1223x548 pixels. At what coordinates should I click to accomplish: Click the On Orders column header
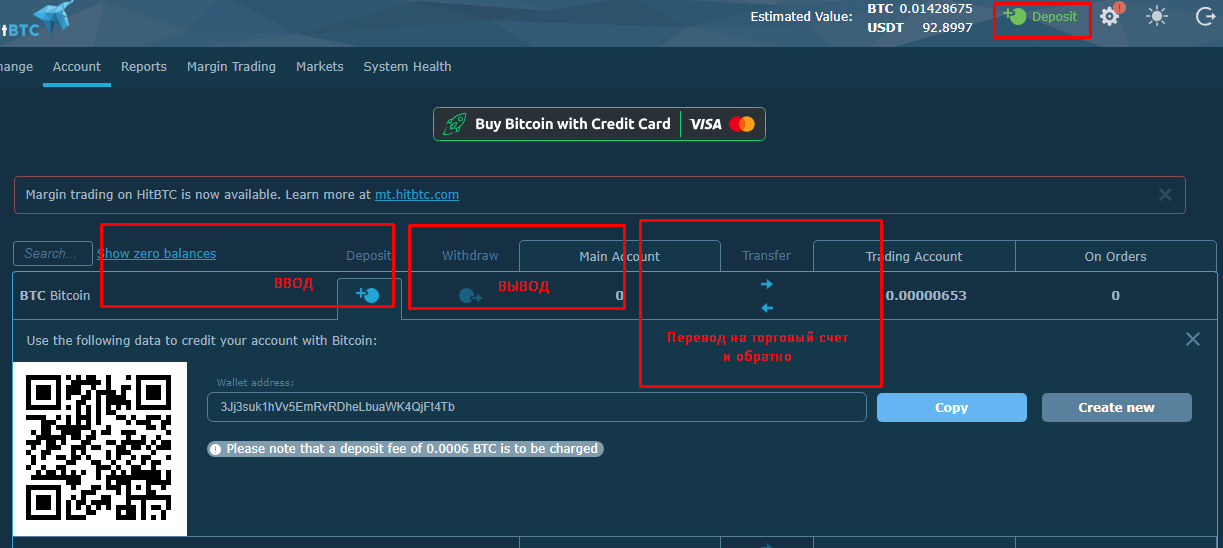(1116, 256)
